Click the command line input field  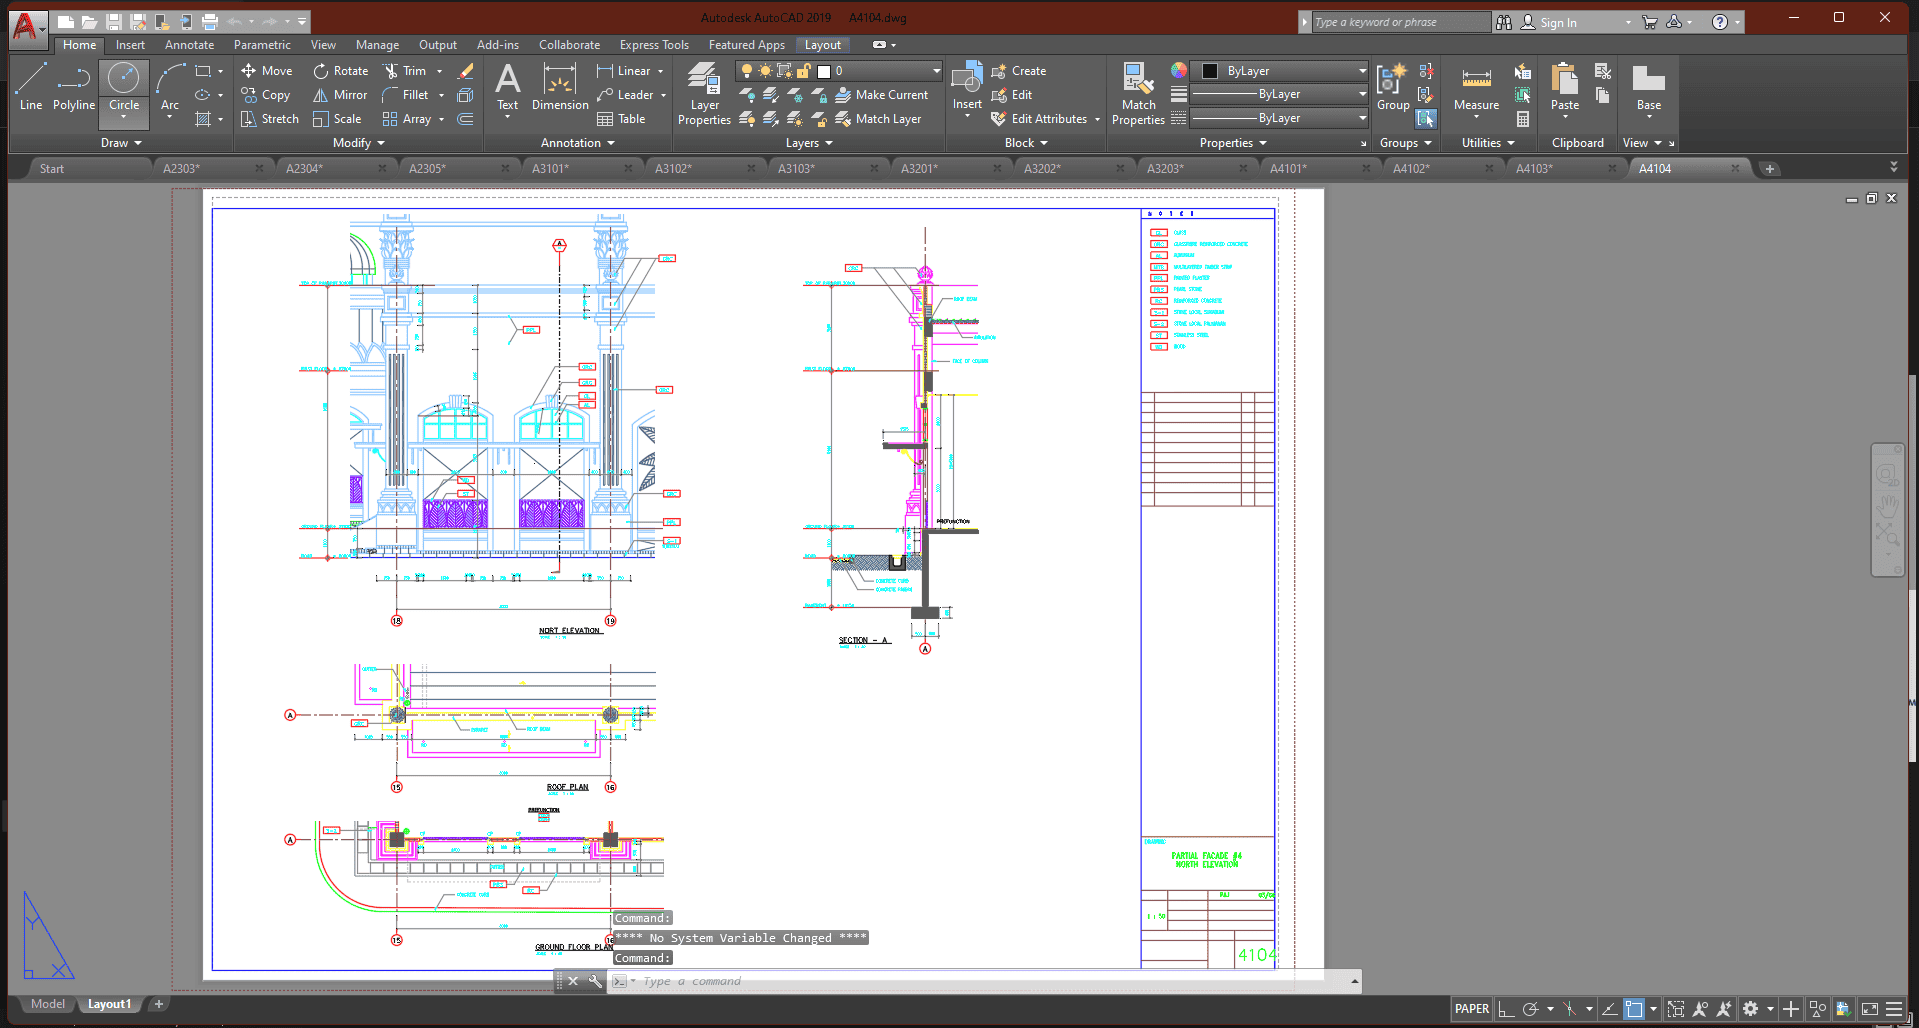(990, 981)
